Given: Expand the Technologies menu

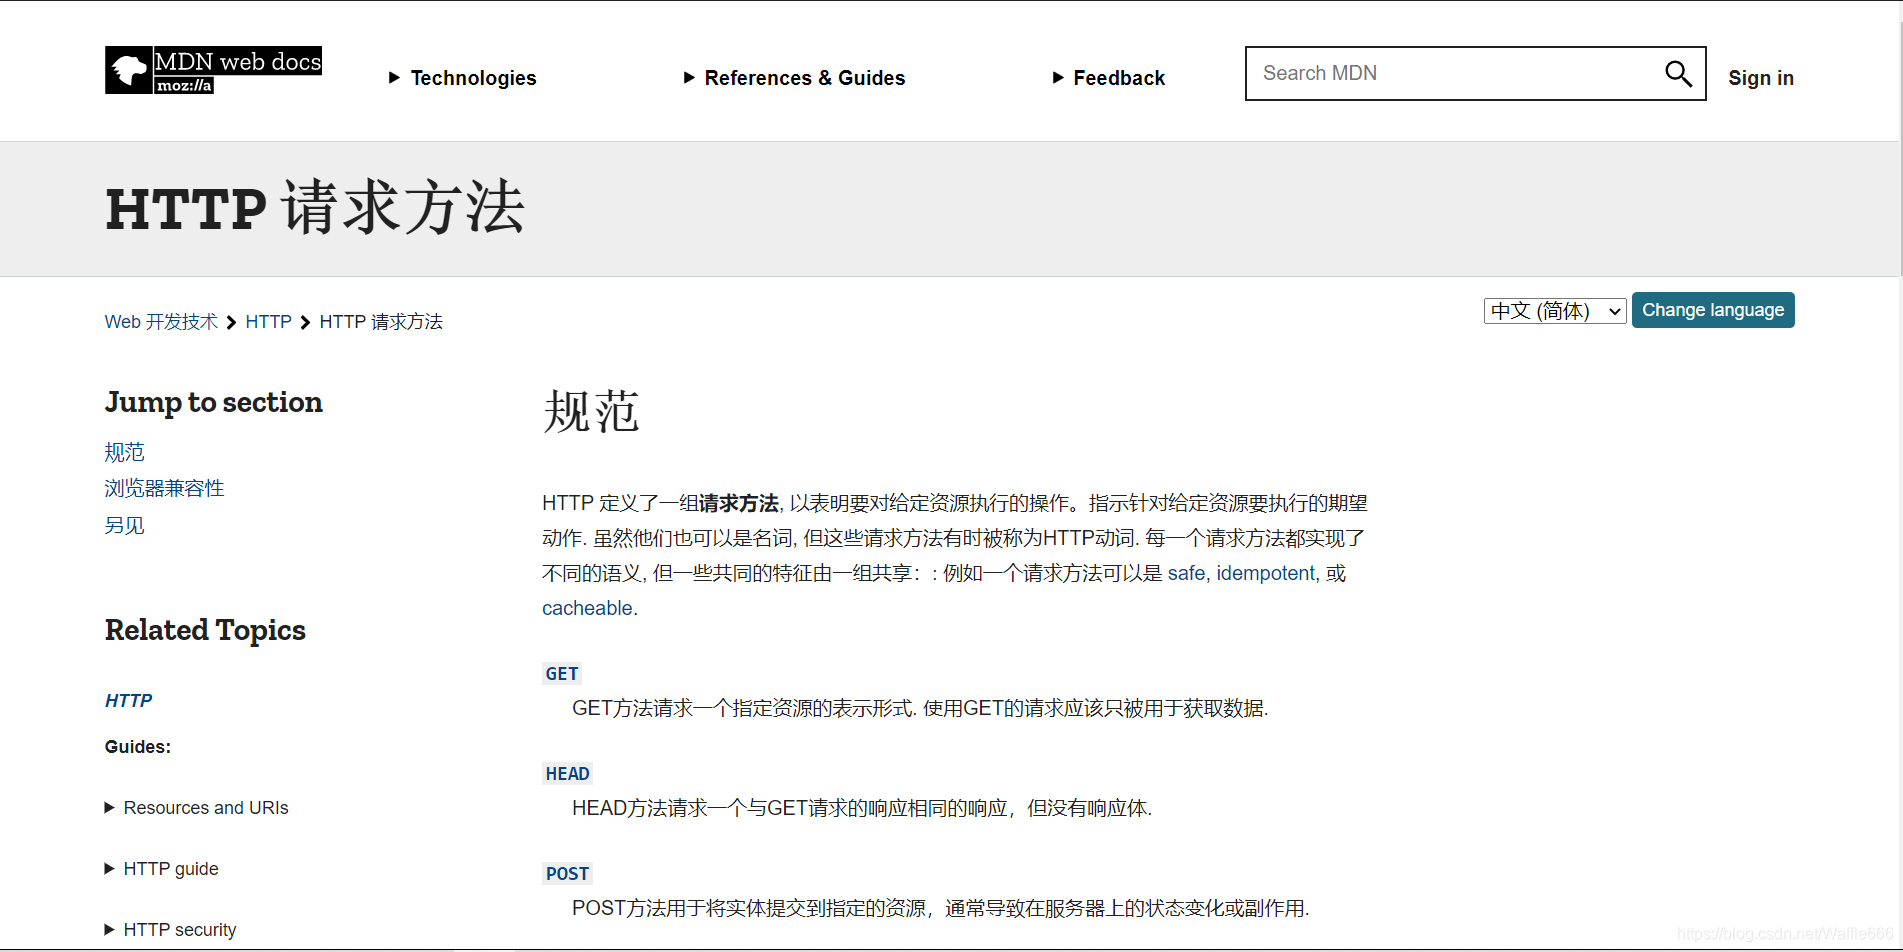Looking at the screenshot, I should click(x=462, y=78).
